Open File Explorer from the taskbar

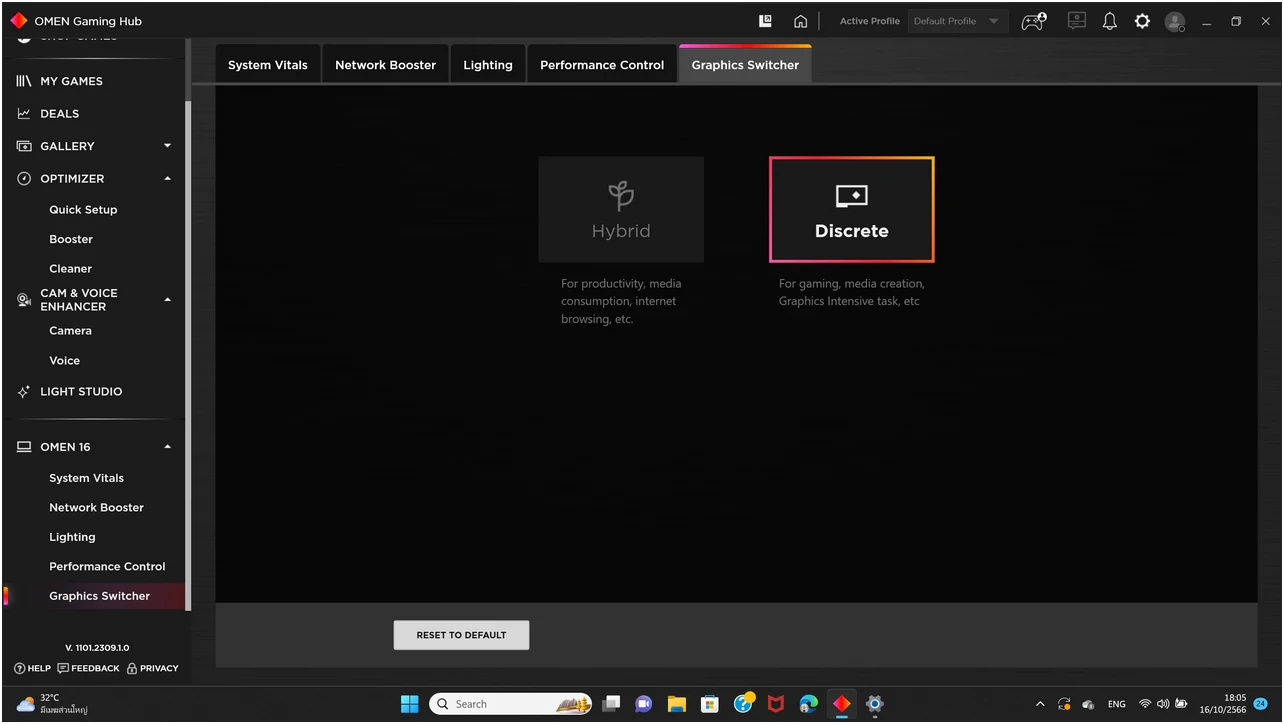[677, 704]
